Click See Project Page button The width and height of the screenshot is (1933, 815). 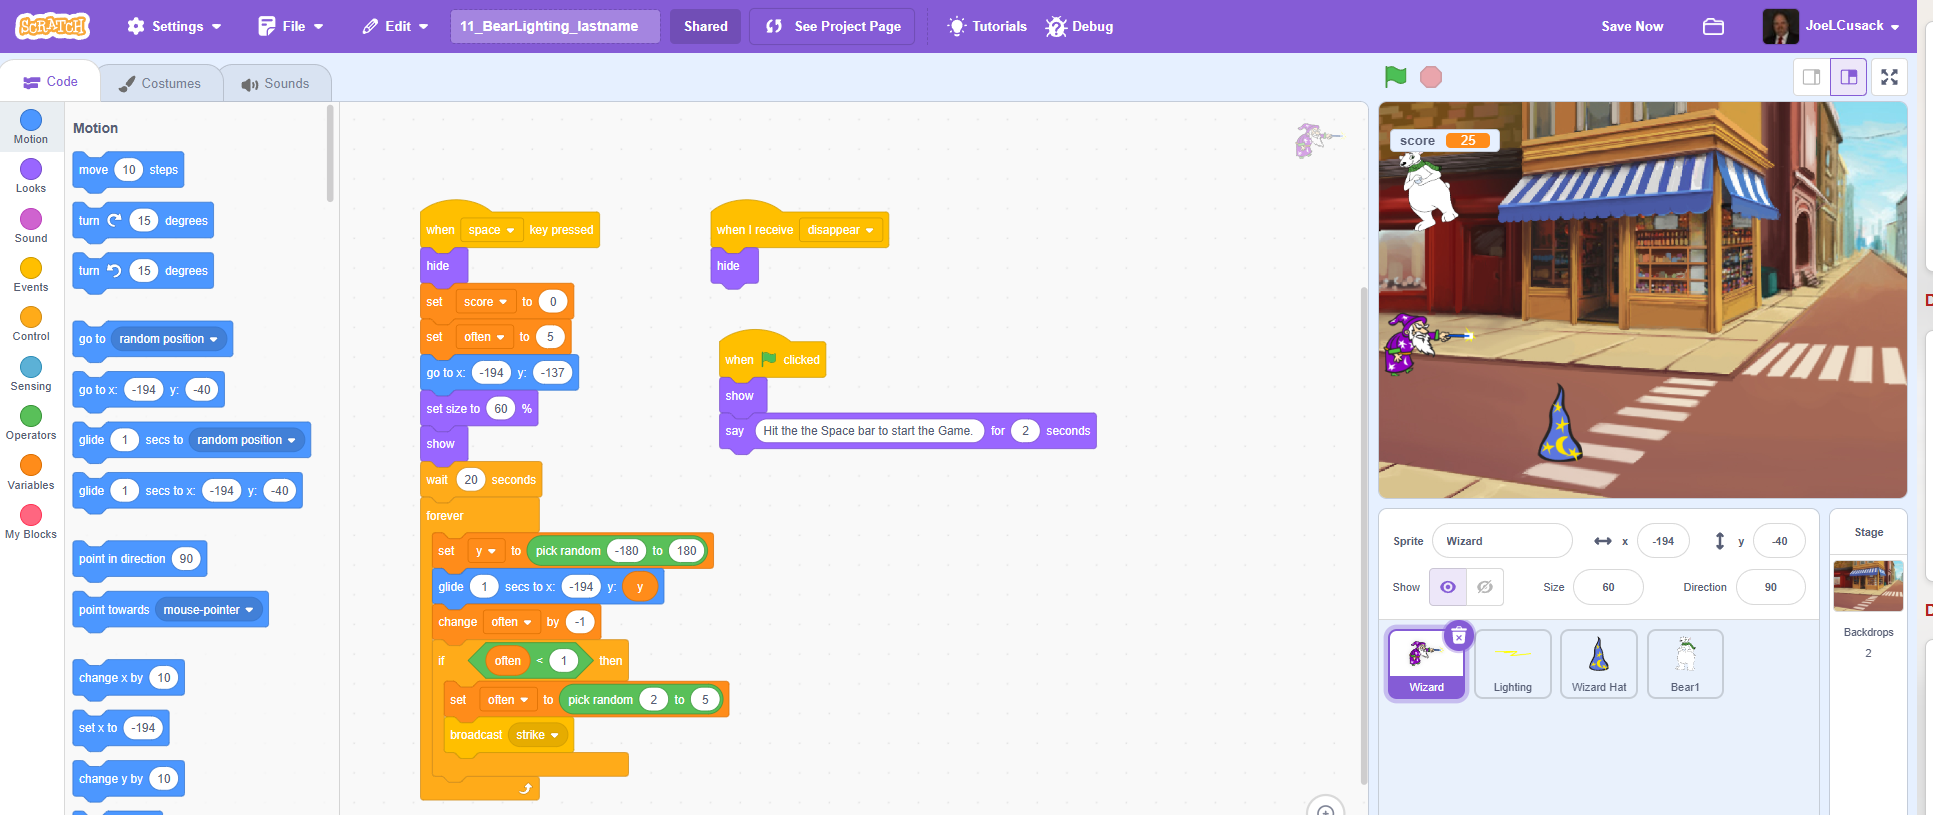(833, 27)
